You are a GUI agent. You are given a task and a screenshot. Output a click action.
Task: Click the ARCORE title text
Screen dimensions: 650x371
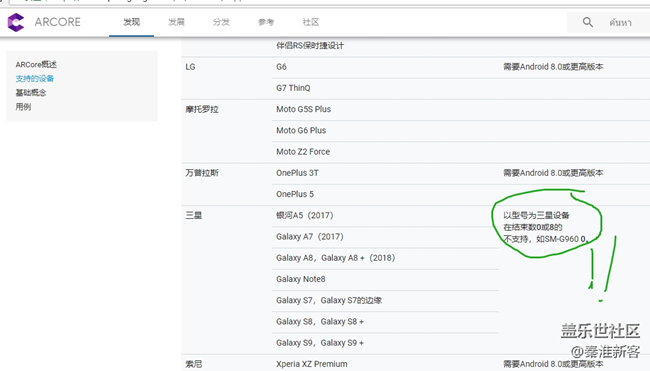[58, 22]
